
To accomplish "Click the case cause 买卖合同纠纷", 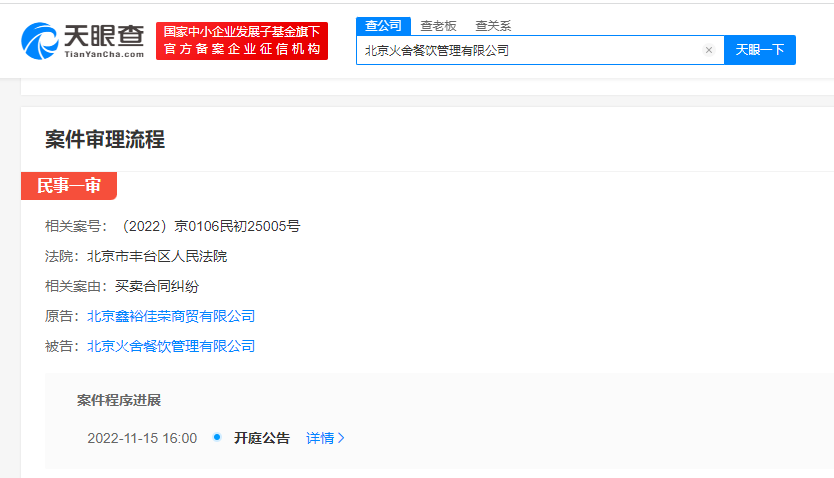I will [x=143, y=286].
